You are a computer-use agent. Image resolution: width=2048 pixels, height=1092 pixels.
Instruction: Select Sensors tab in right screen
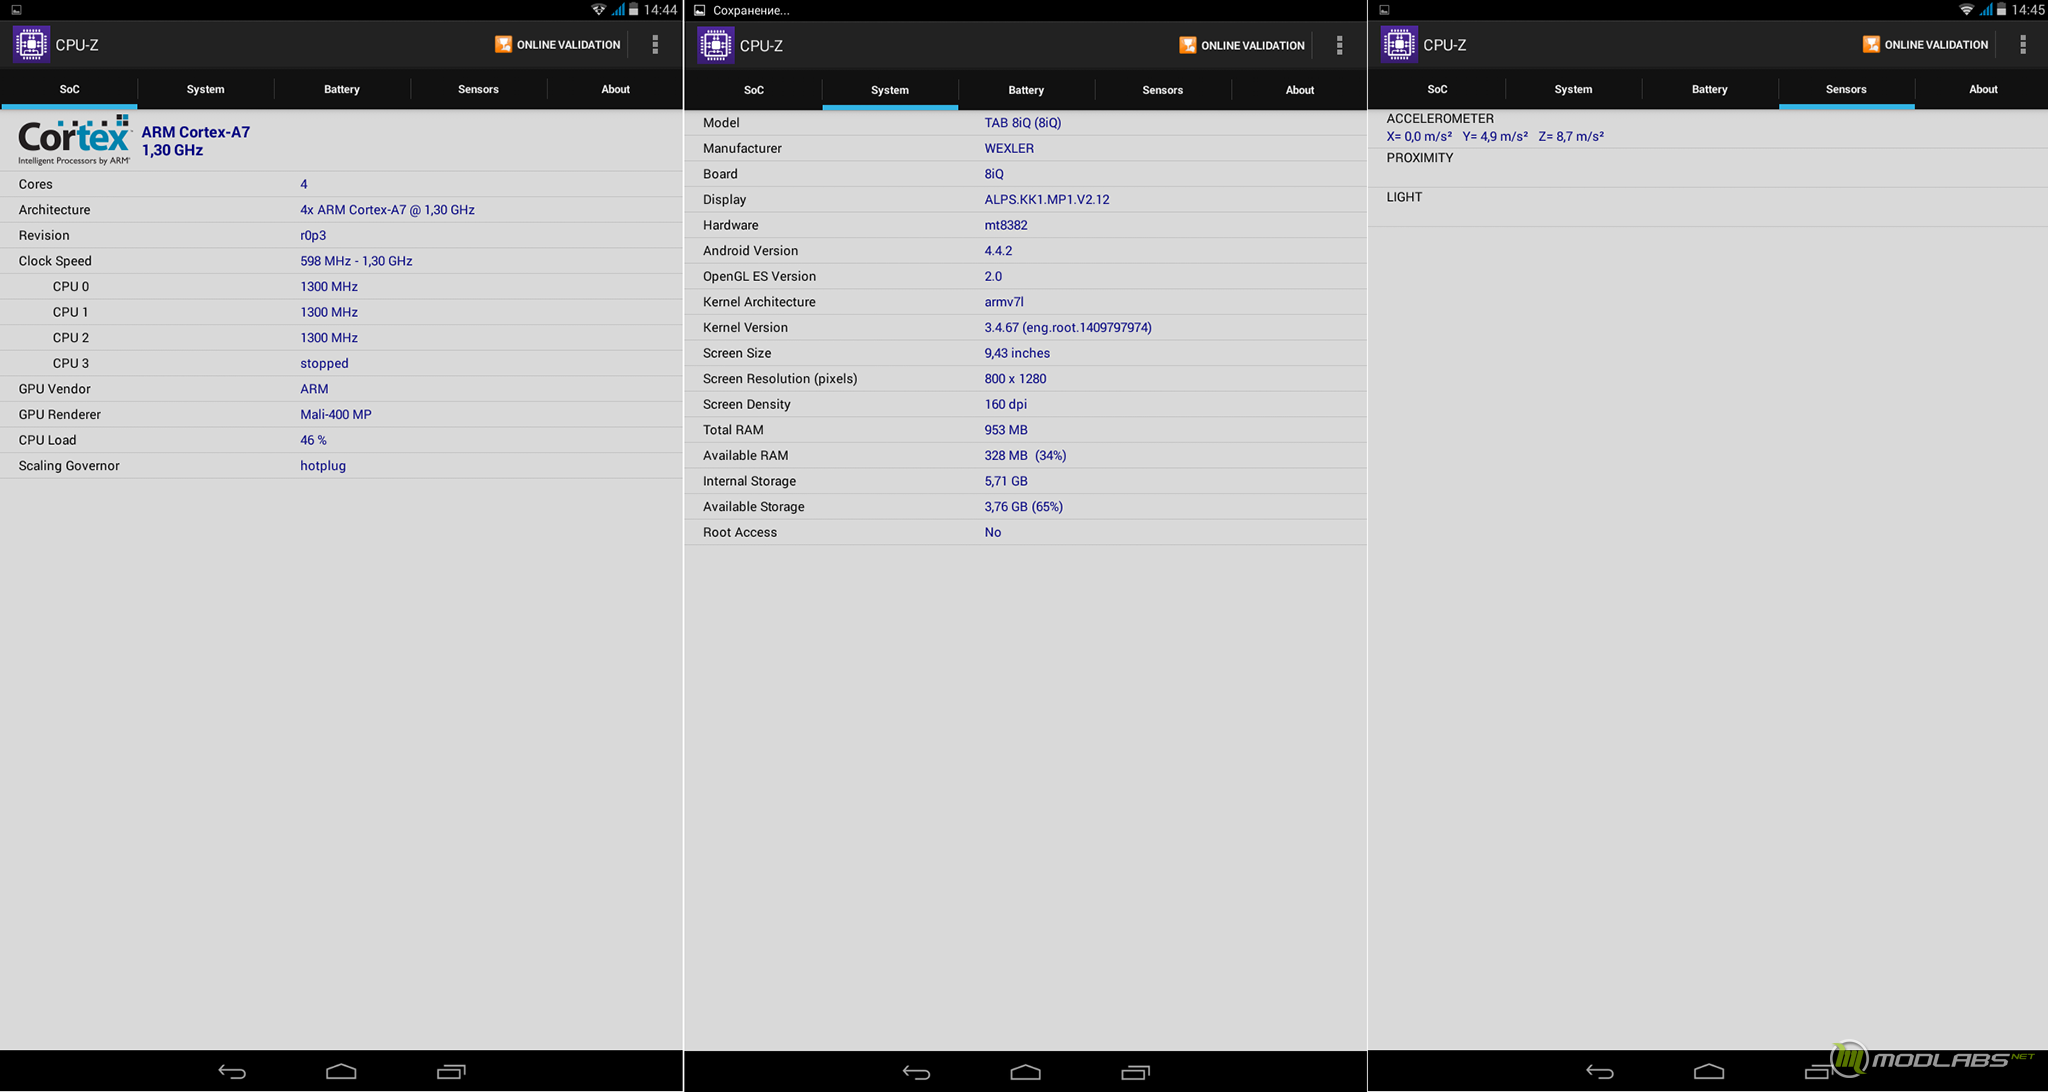(1846, 89)
